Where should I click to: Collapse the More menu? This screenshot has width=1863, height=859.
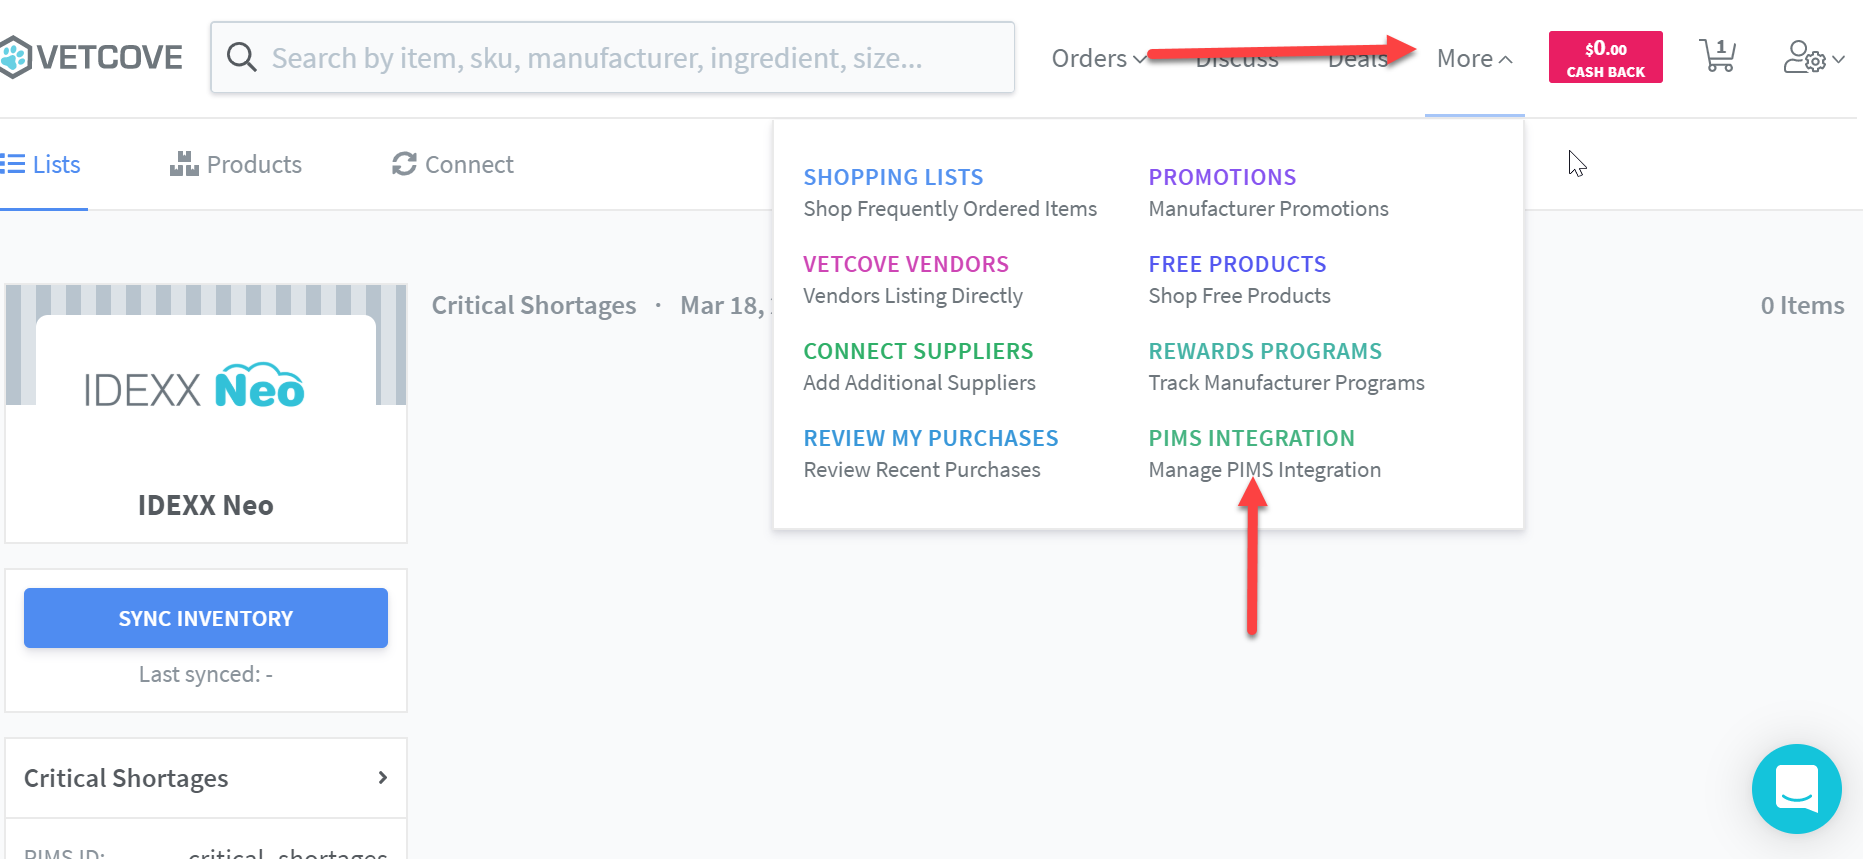point(1474,58)
